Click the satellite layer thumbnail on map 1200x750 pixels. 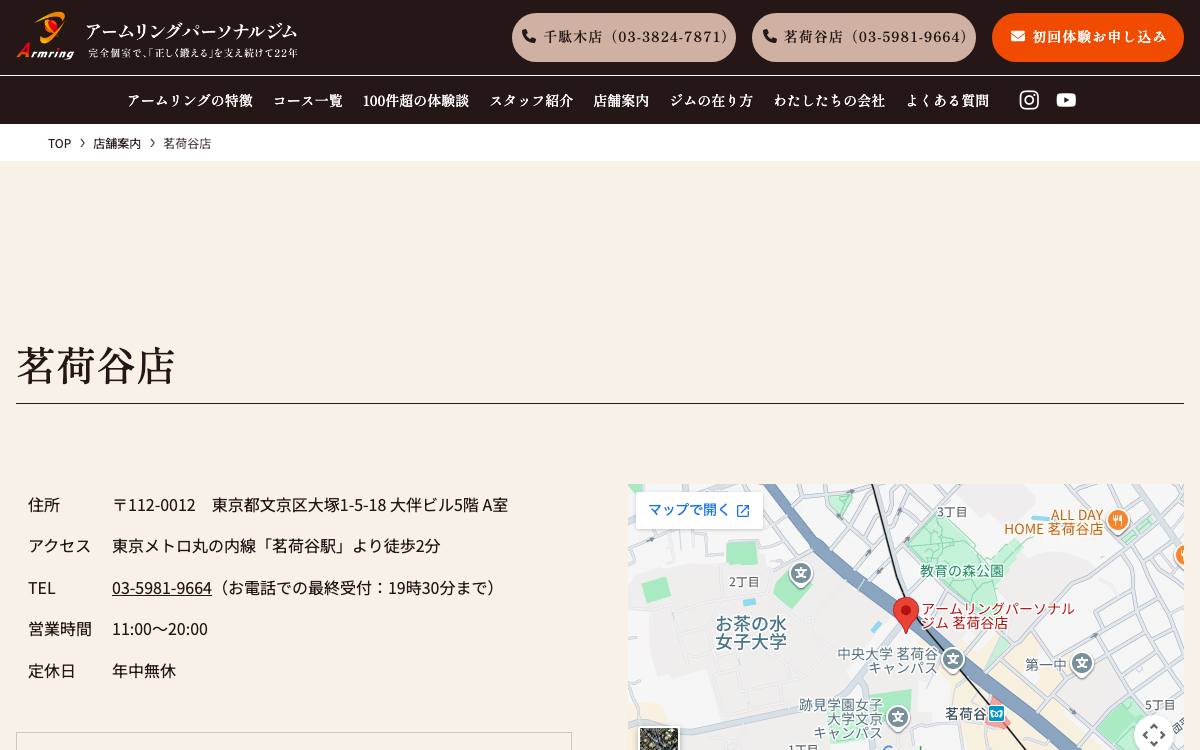click(659, 739)
